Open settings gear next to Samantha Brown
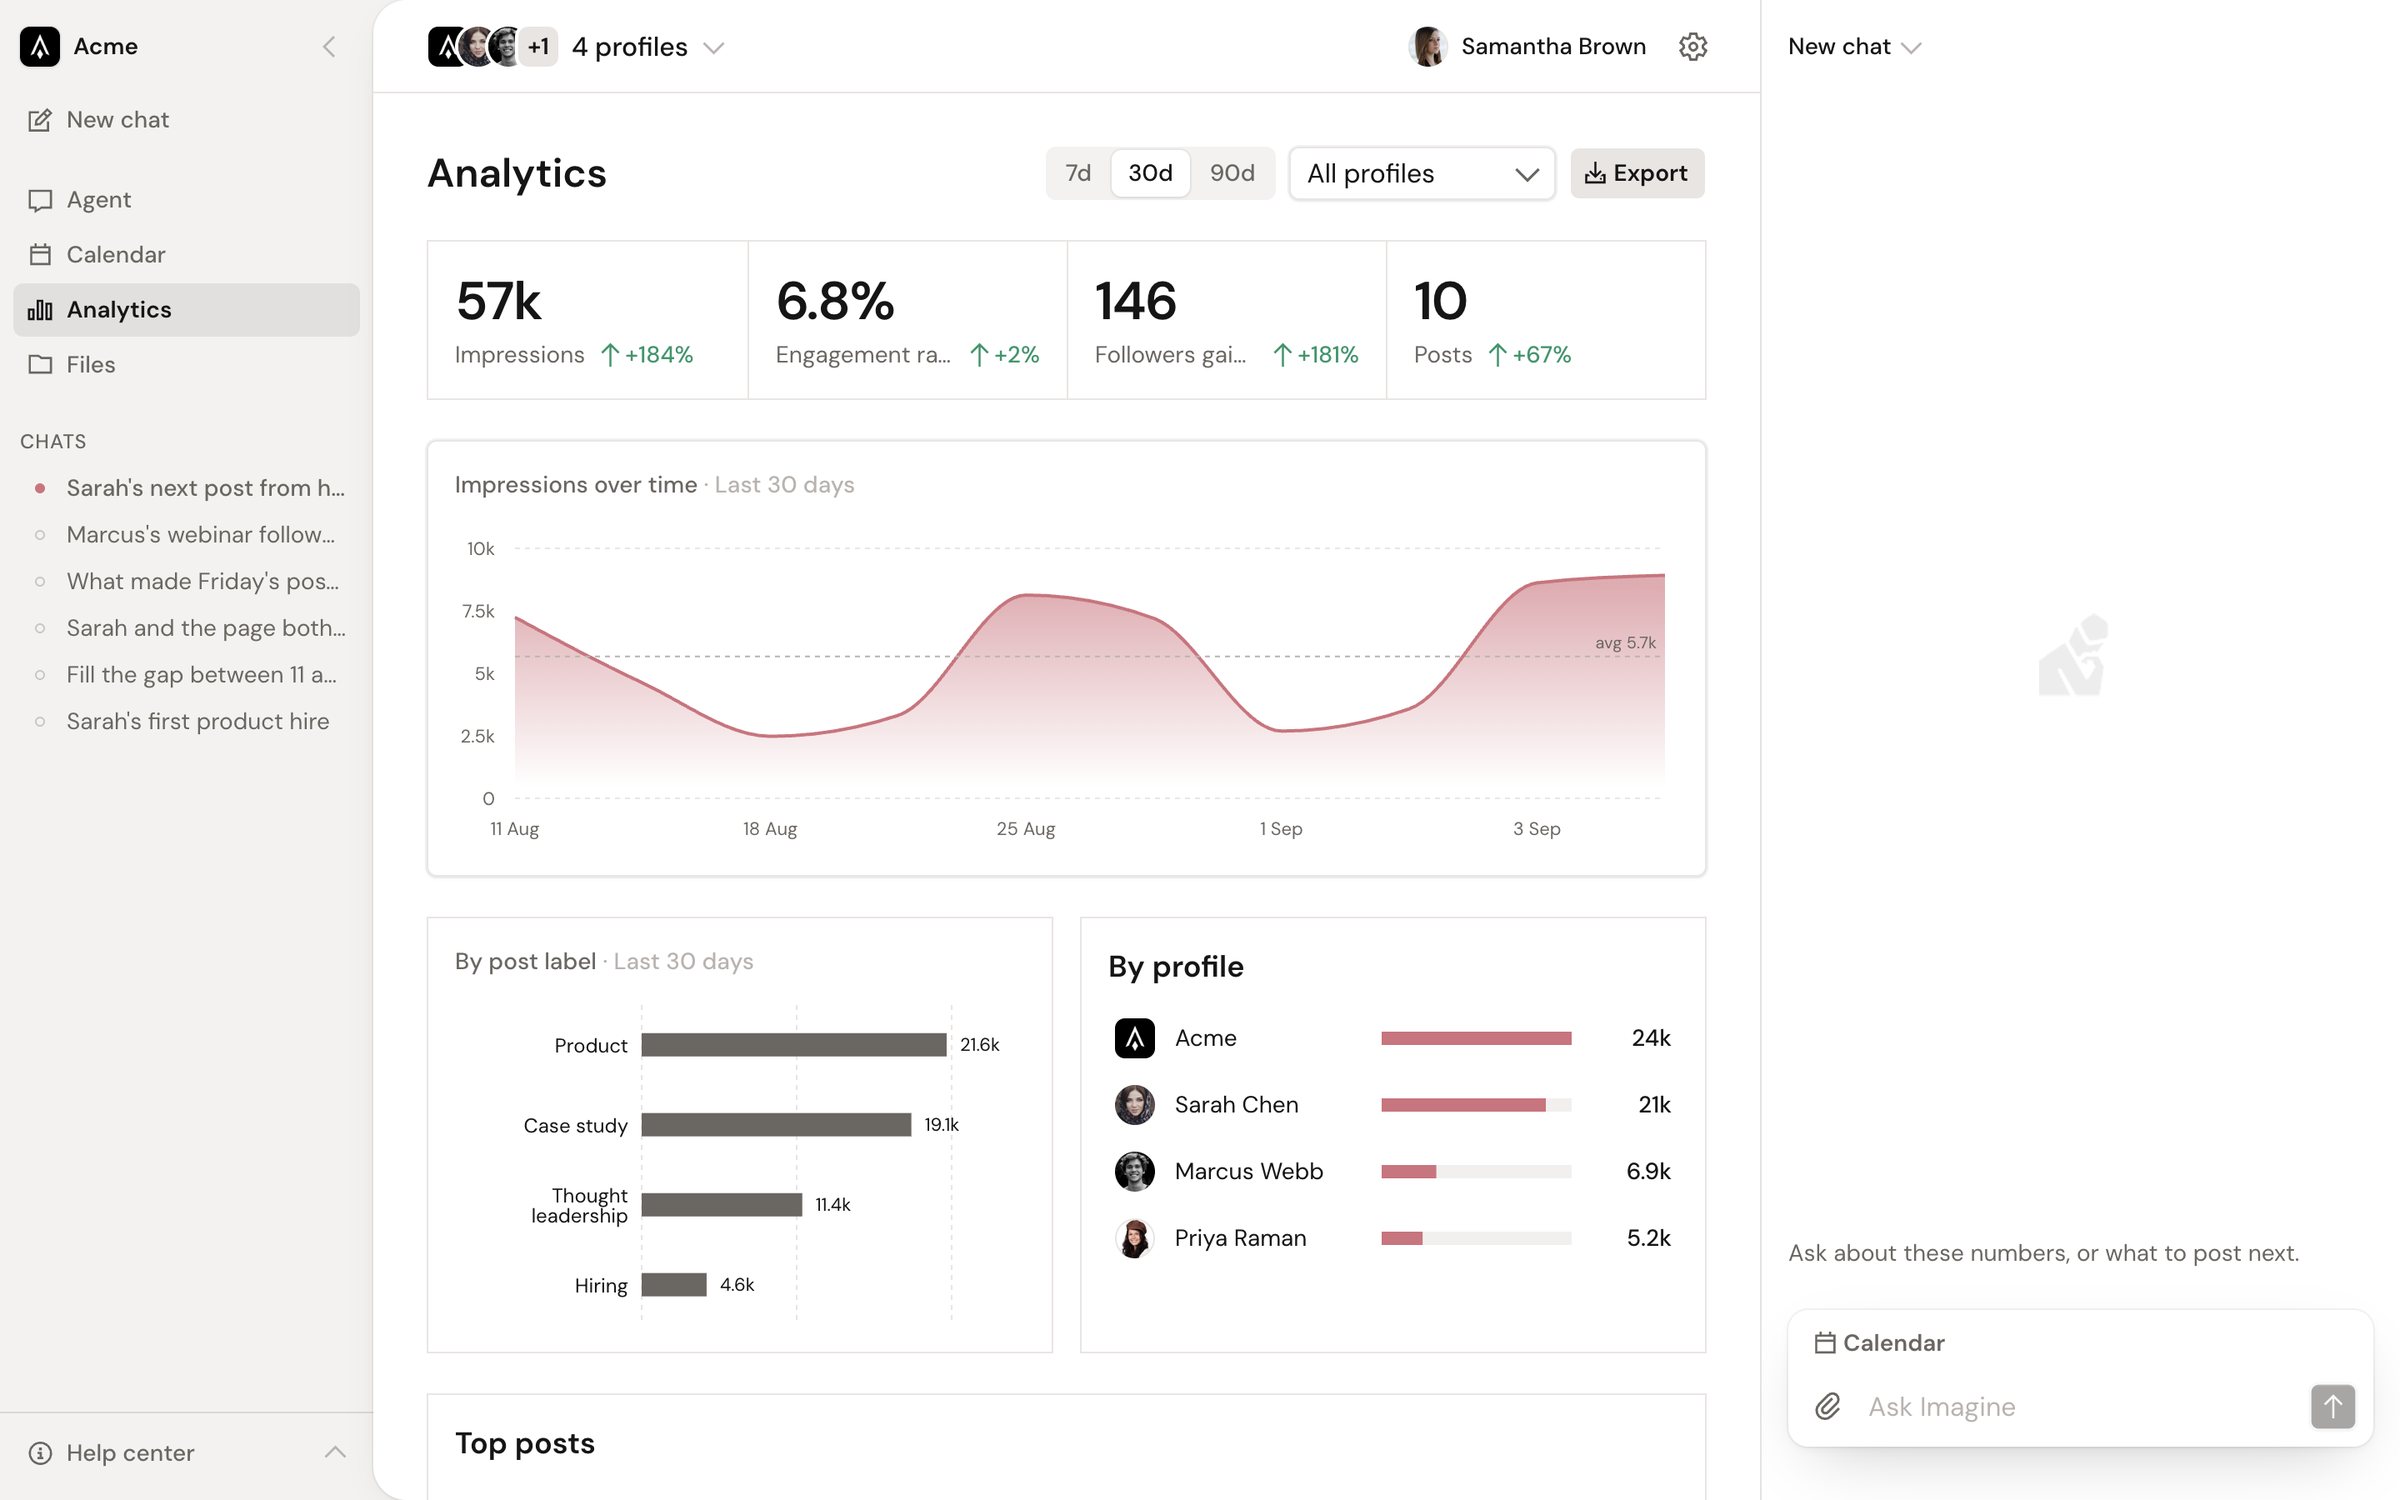2400x1500 pixels. (x=1692, y=46)
